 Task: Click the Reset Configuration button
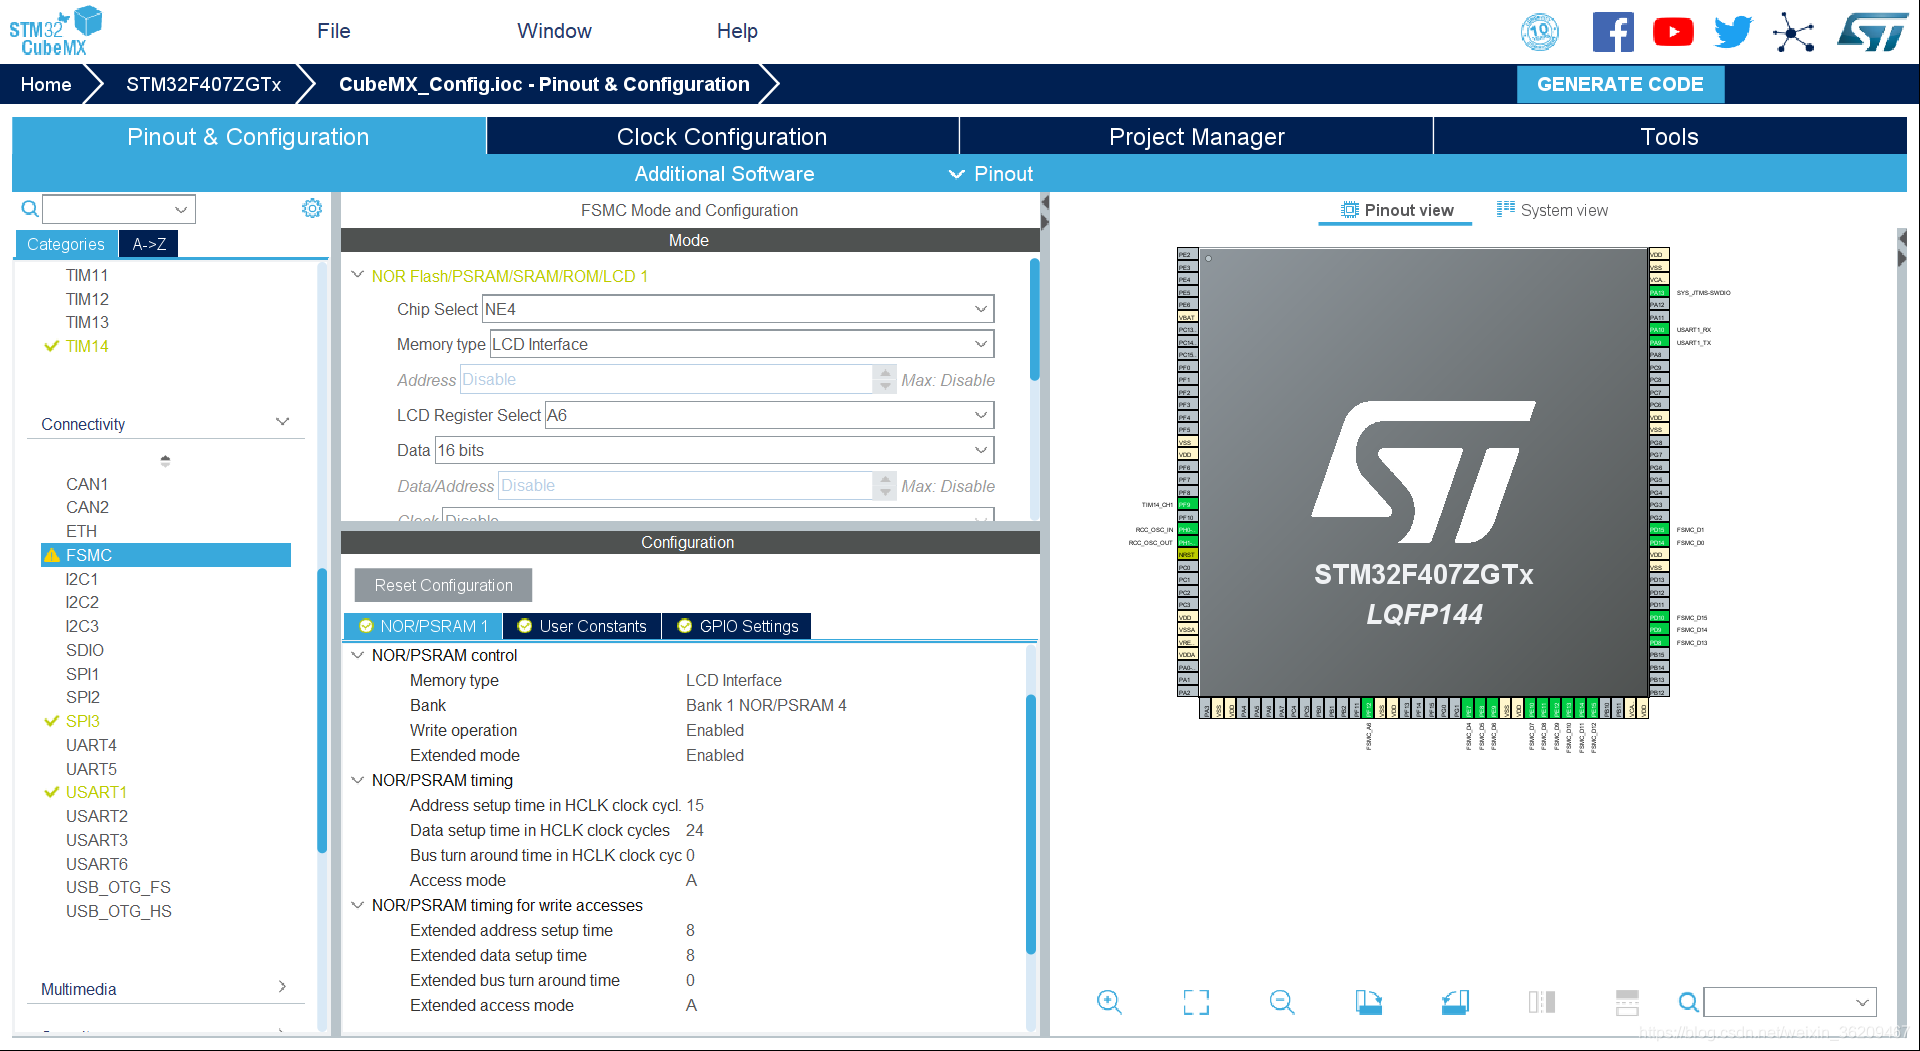pos(443,585)
